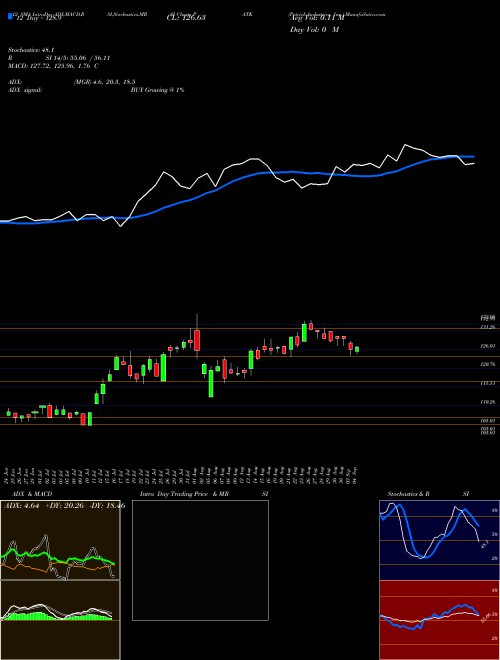500x660 pixels.
Task: Click the "Avg Vol: 0.11 M" readout
Action: click(x=317, y=18)
